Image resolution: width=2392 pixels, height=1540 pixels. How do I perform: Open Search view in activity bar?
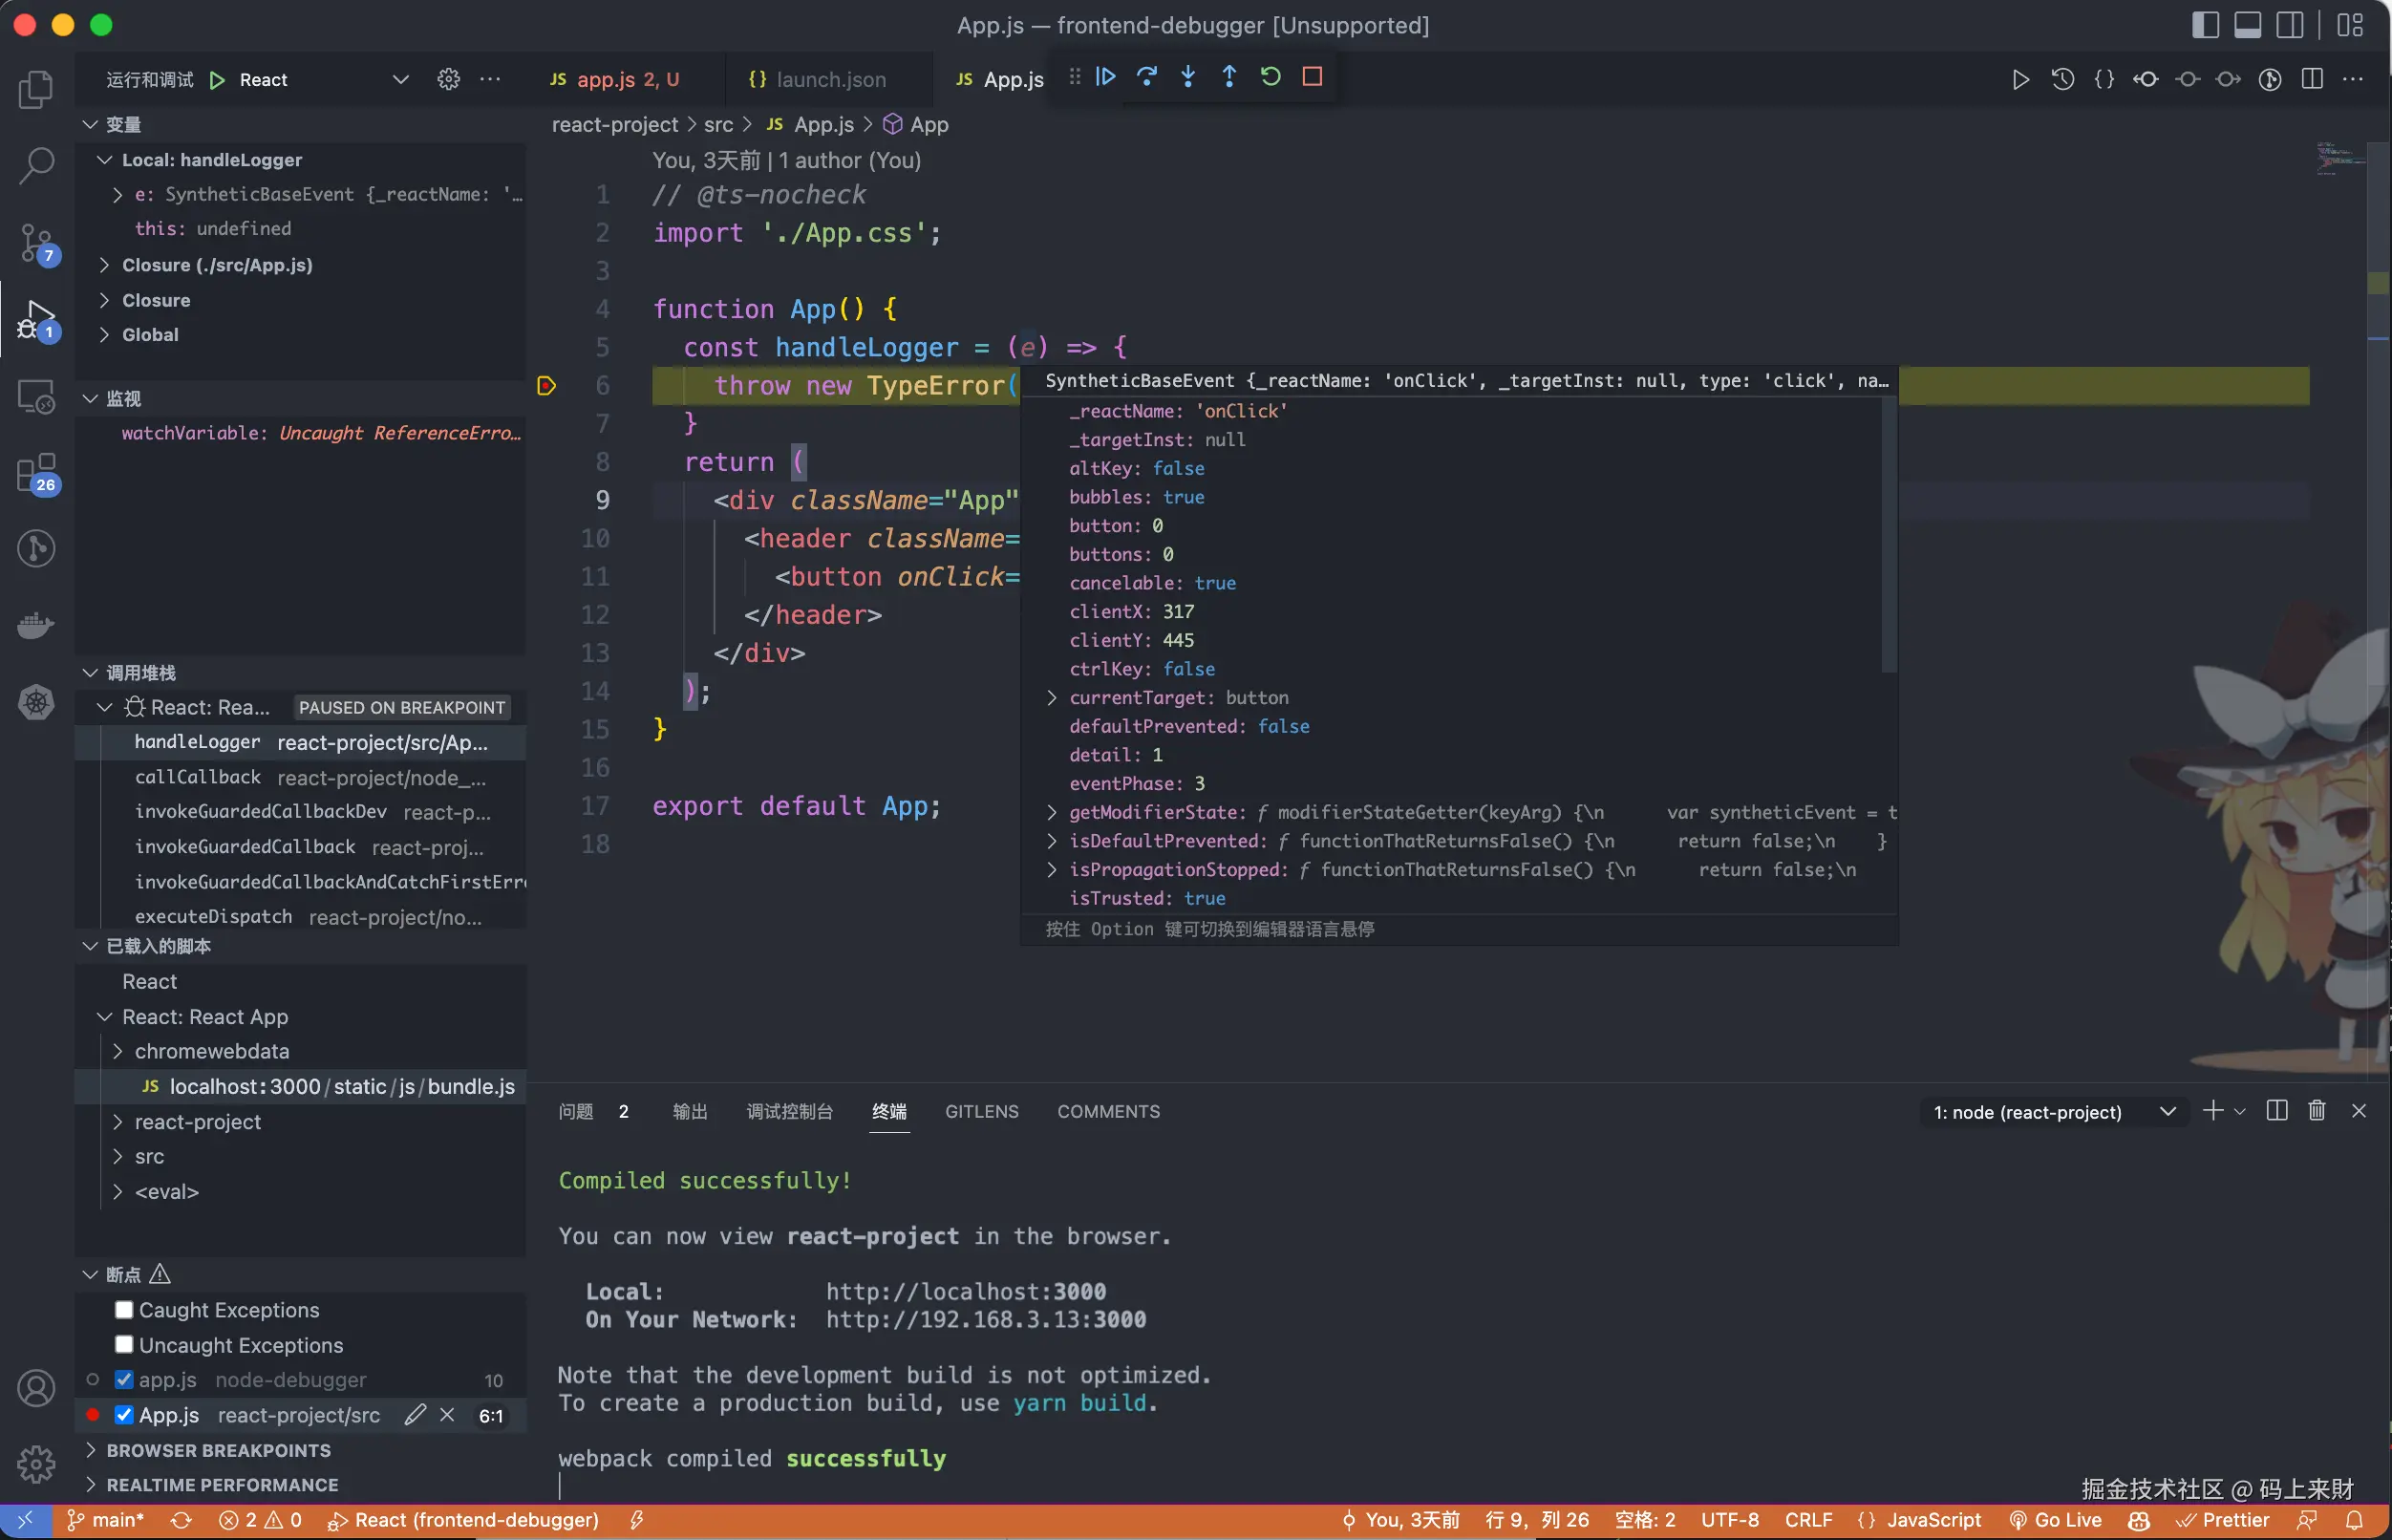(x=37, y=166)
